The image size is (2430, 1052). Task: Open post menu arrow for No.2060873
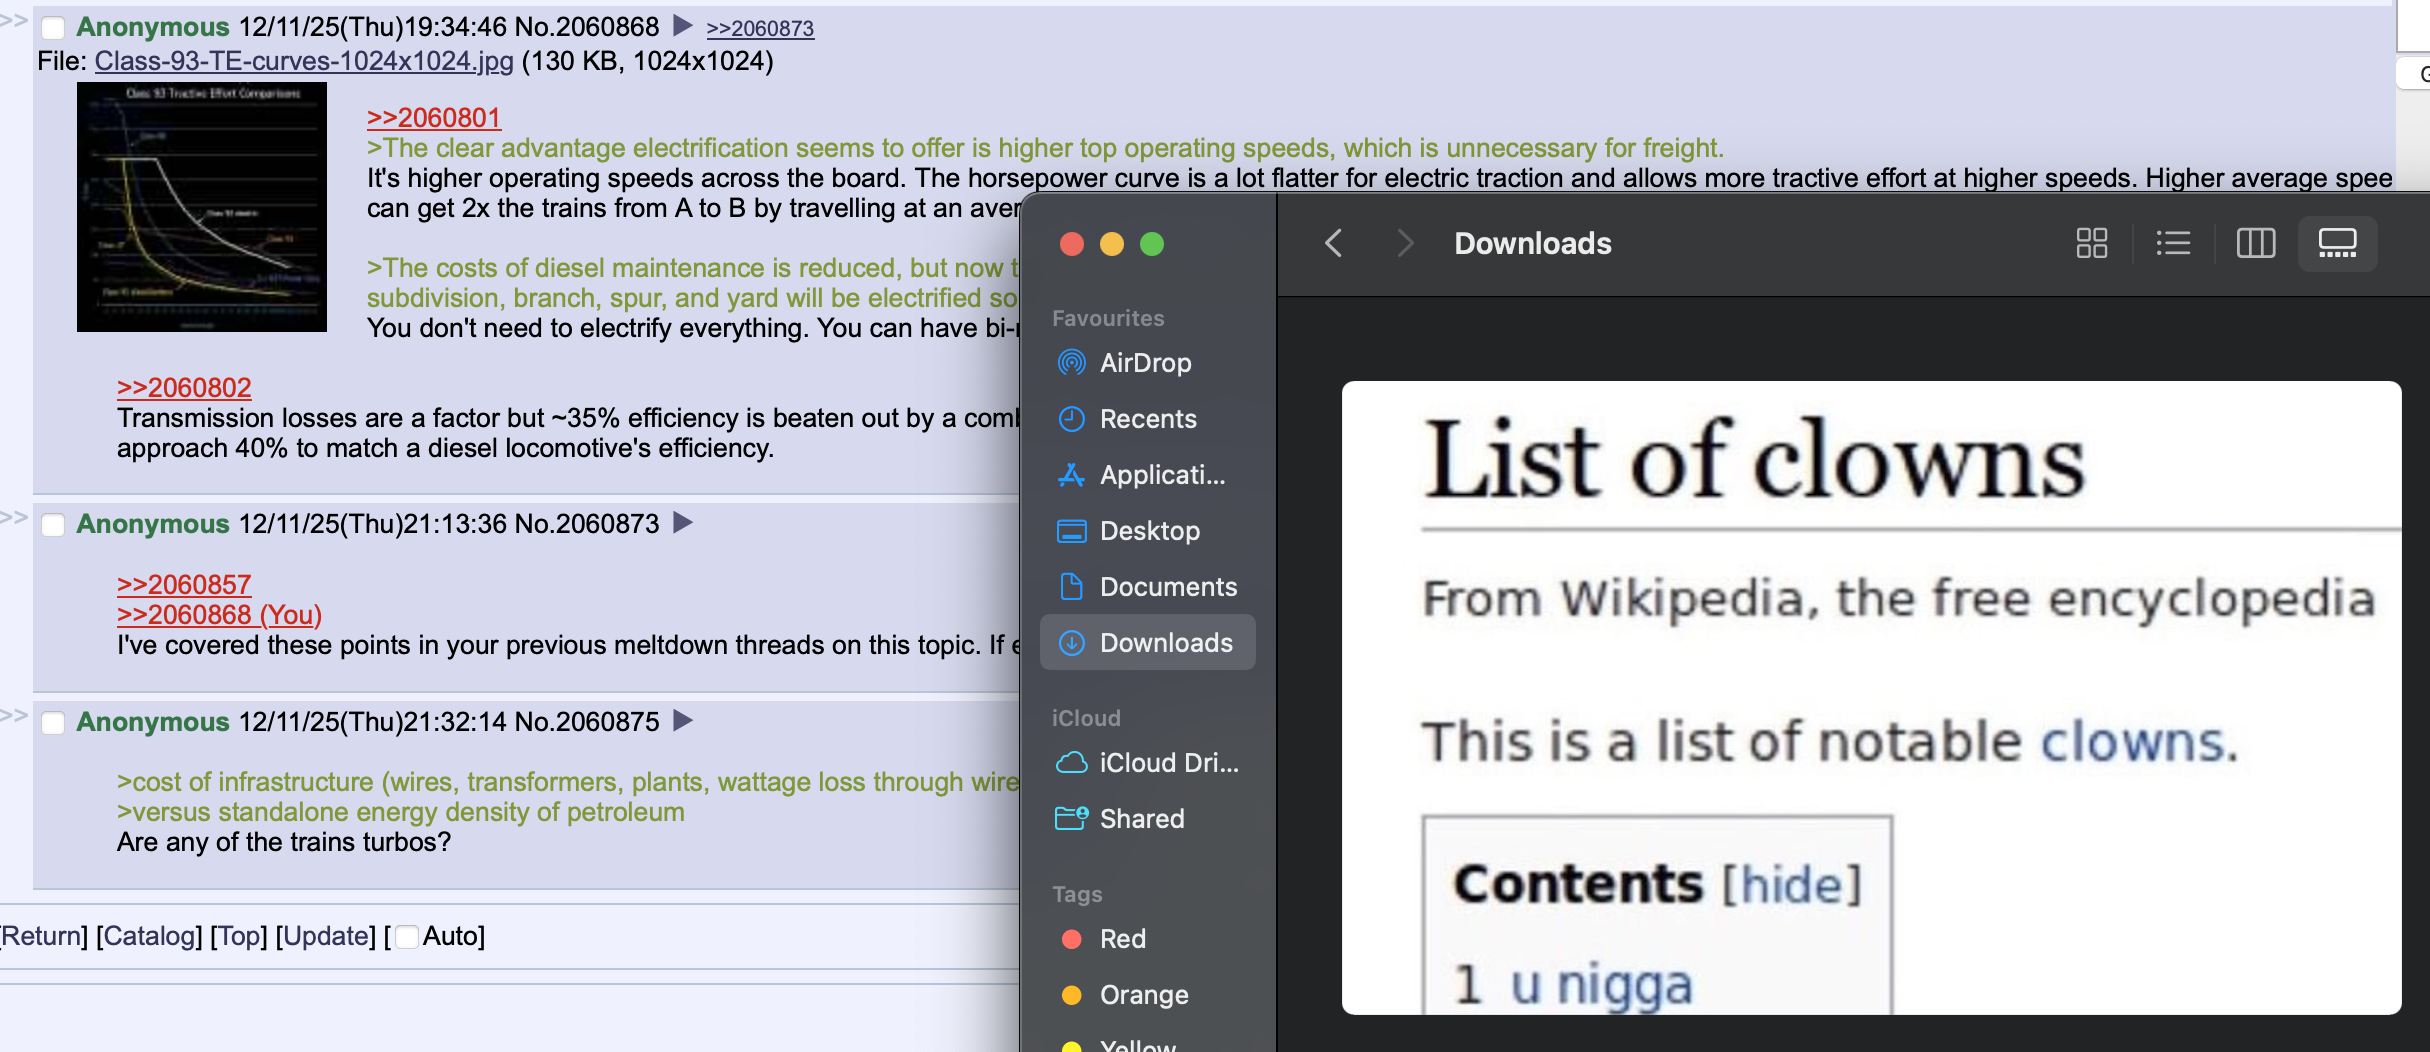683,522
